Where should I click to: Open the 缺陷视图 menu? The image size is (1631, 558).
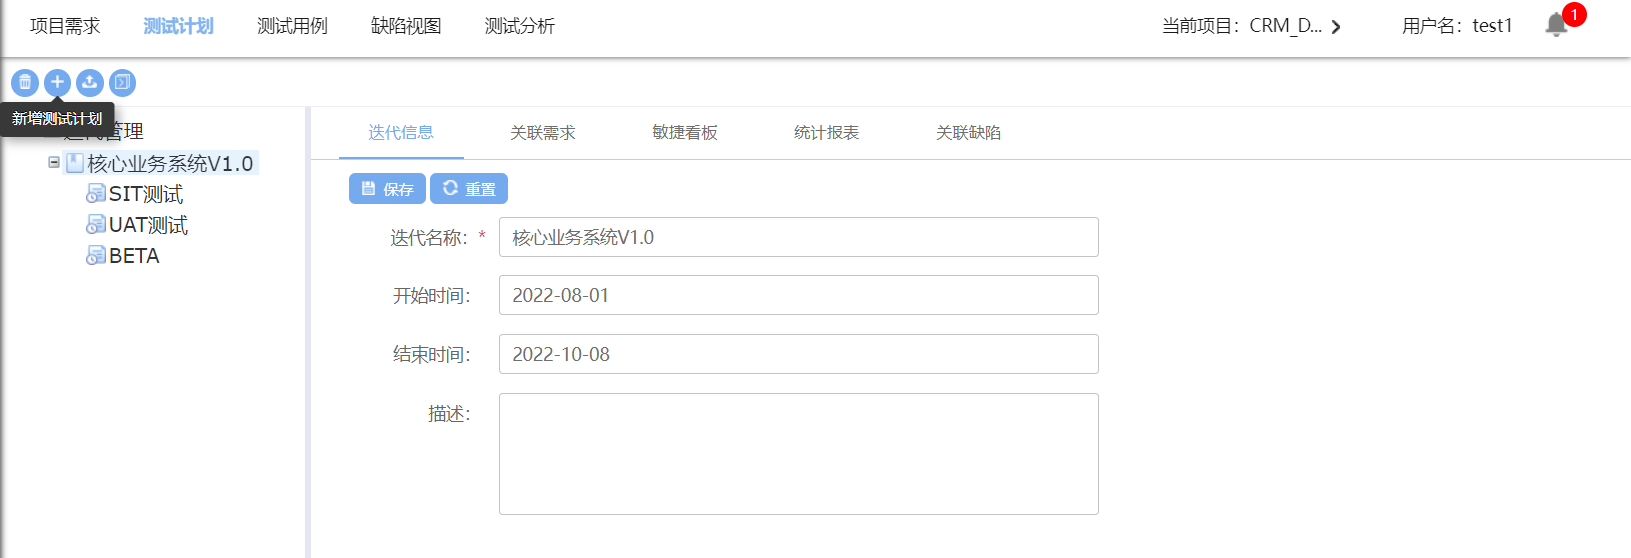[406, 26]
